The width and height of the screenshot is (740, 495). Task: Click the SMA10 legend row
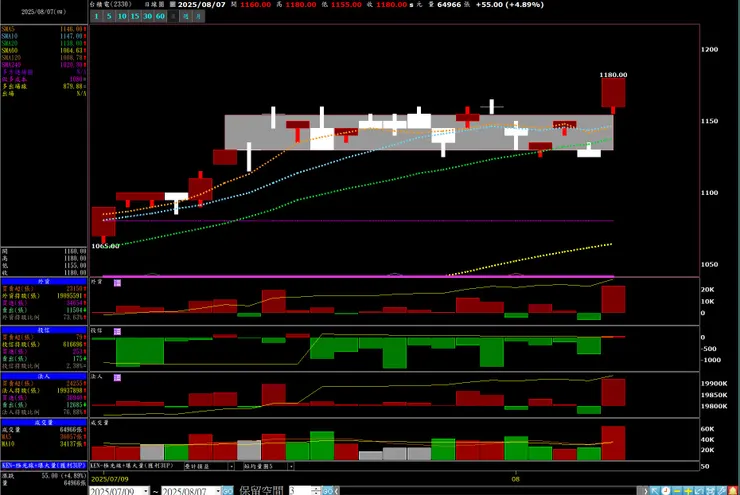coord(44,36)
